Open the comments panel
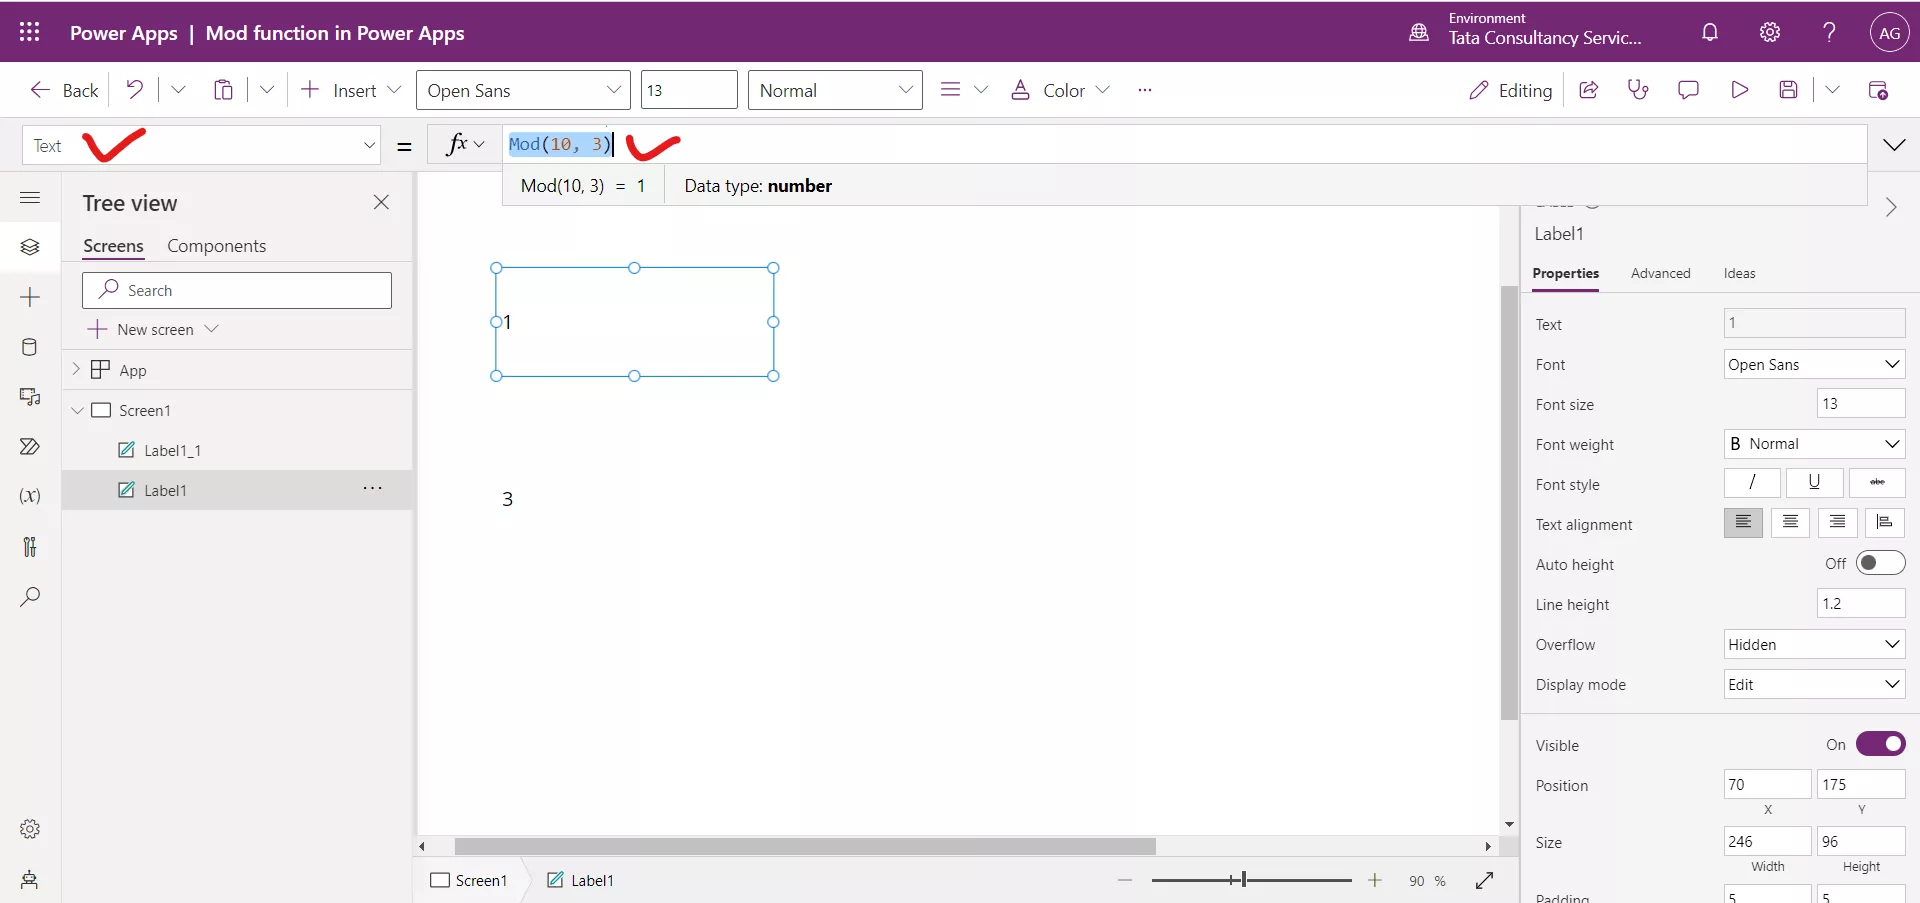1920x903 pixels. (x=1689, y=90)
